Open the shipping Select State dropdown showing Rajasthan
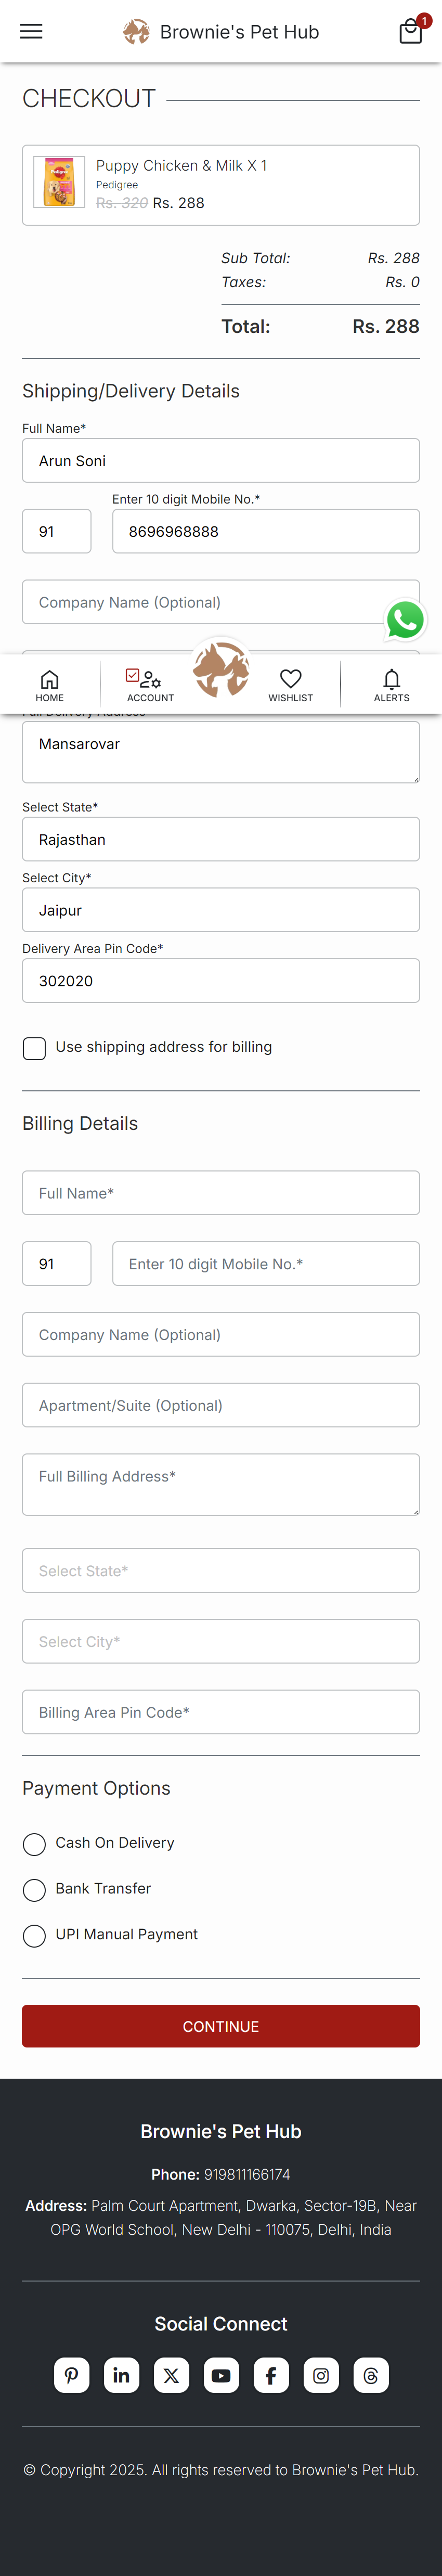The height and width of the screenshot is (2576, 442). coord(221,839)
